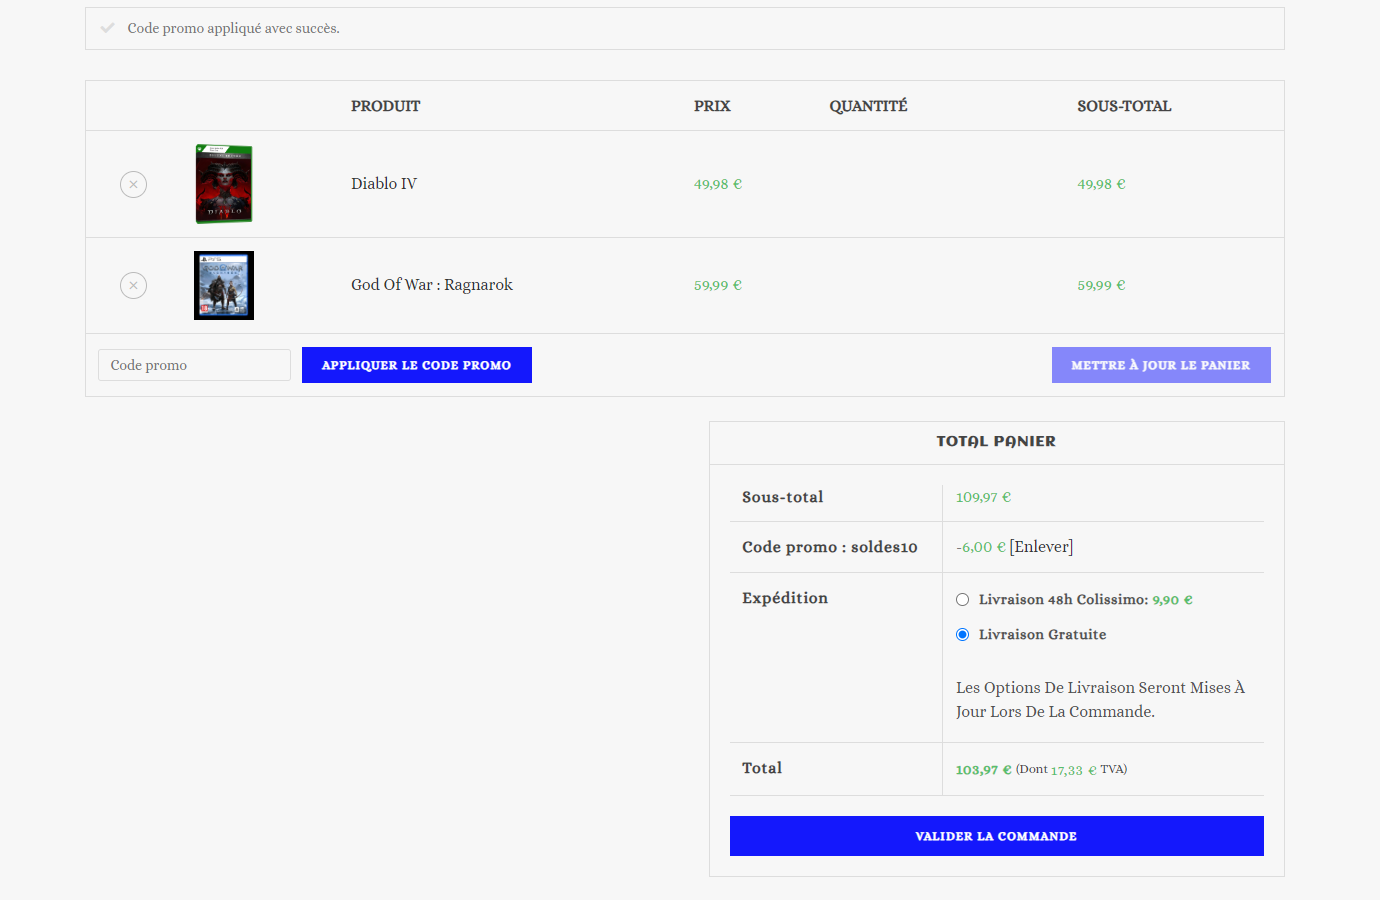Click Enlever to remove soldes10 promo code
This screenshot has height=900, width=1380.
pos(1041,547)
